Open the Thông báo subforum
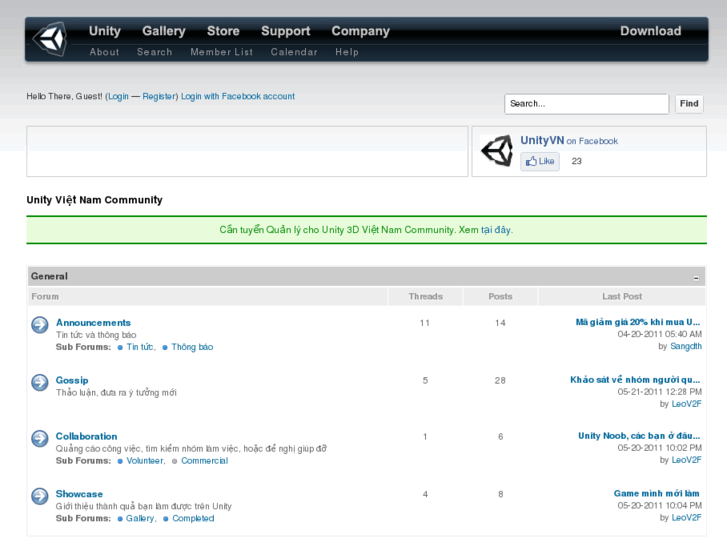Viewport: 727px width, 545px height. point(192,347)
